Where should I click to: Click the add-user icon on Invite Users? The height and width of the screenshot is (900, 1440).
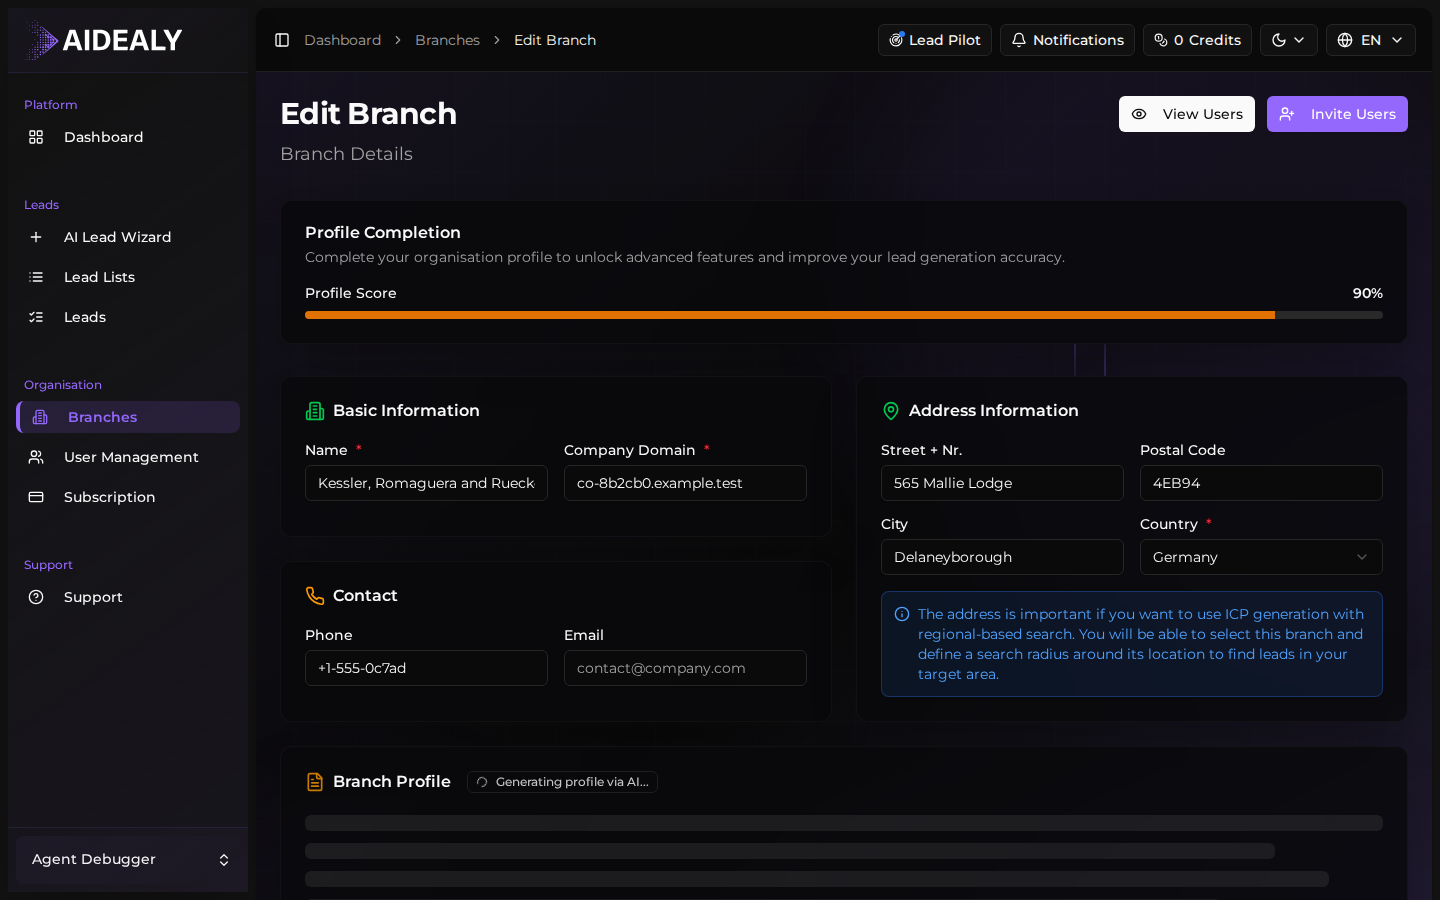click(x=1287, y=114)
